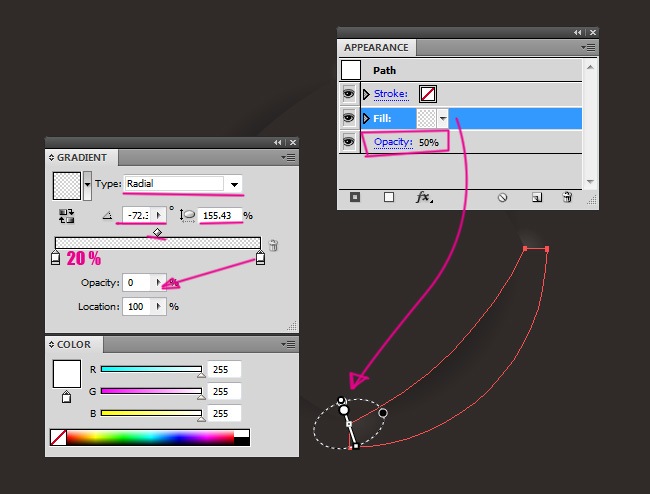The image size is (650, 494).
Task: Open the gradient swatch dropdown arrow
Action: (x=87, y=186)
